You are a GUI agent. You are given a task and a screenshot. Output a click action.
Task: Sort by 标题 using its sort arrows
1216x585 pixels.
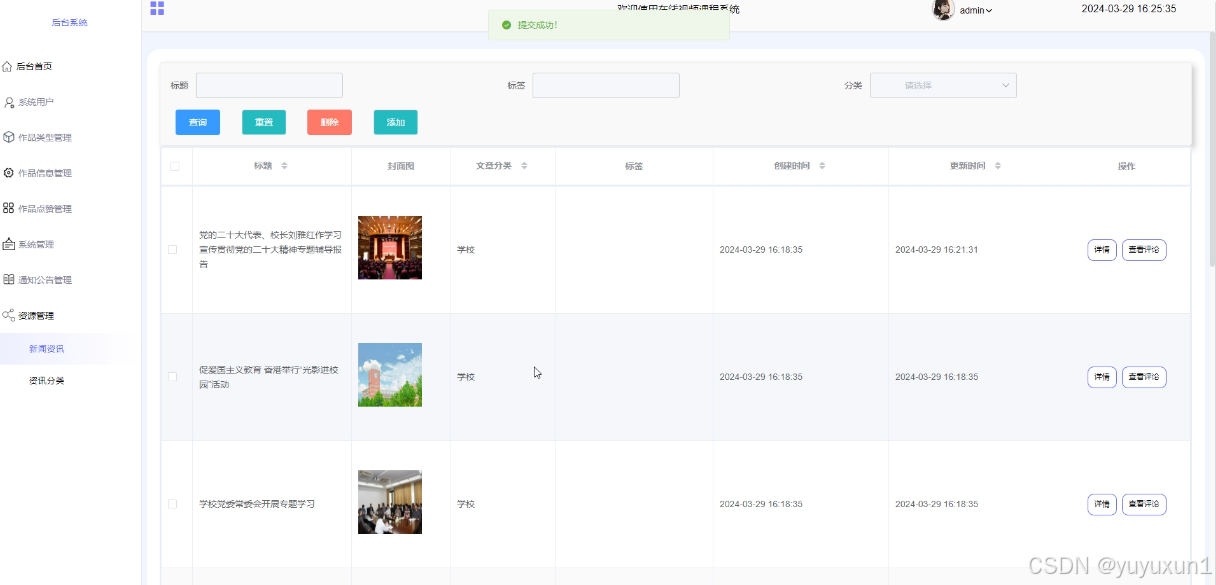pyautogui.click(x=284, y=166)
